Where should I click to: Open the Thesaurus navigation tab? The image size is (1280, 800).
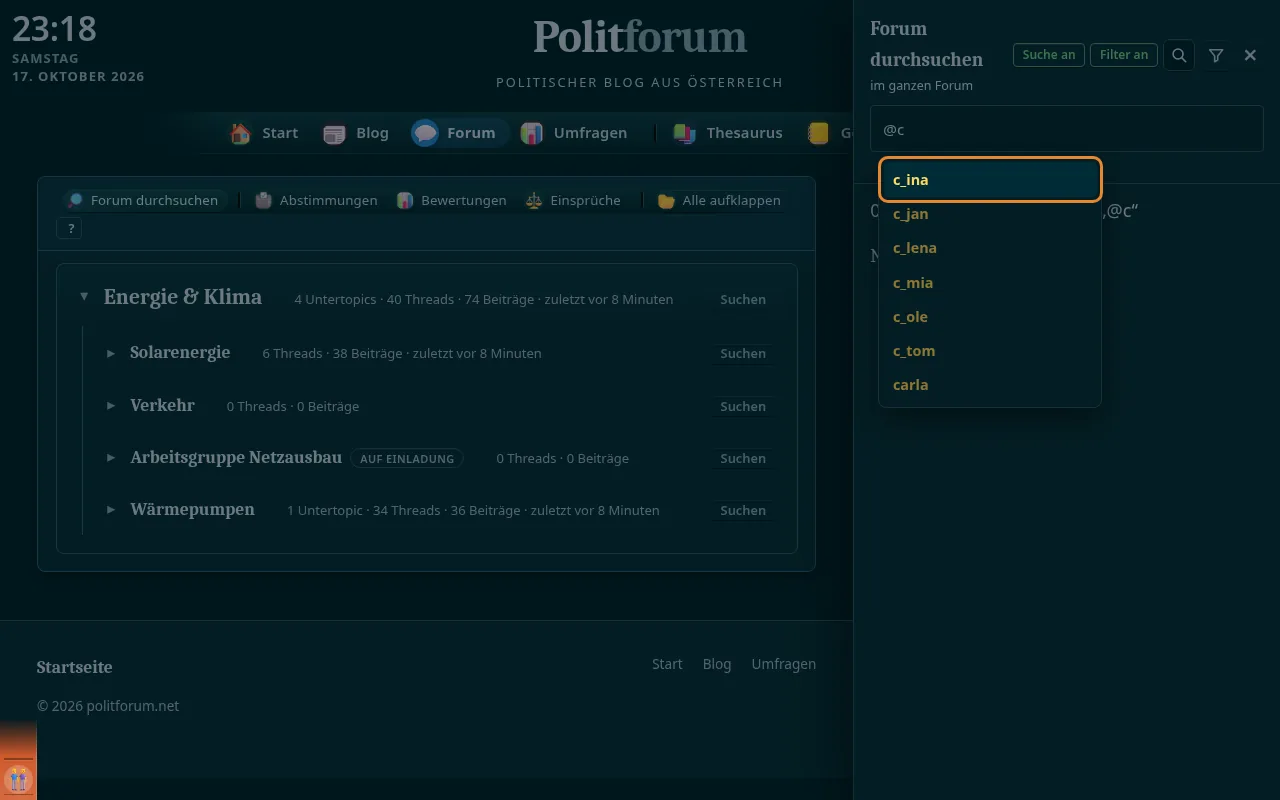730,133
